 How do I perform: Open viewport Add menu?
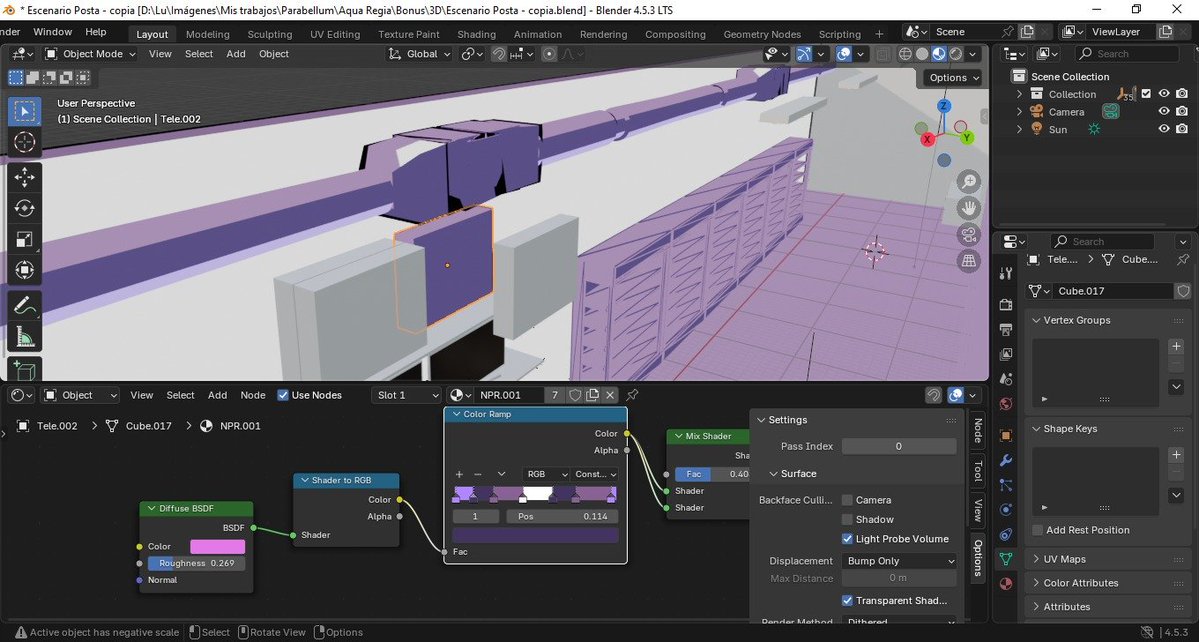click(x=236, y=54)
